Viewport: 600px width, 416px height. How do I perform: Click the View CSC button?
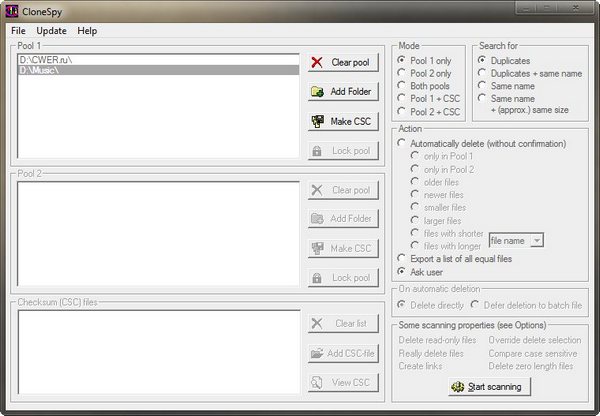[343, 382]
